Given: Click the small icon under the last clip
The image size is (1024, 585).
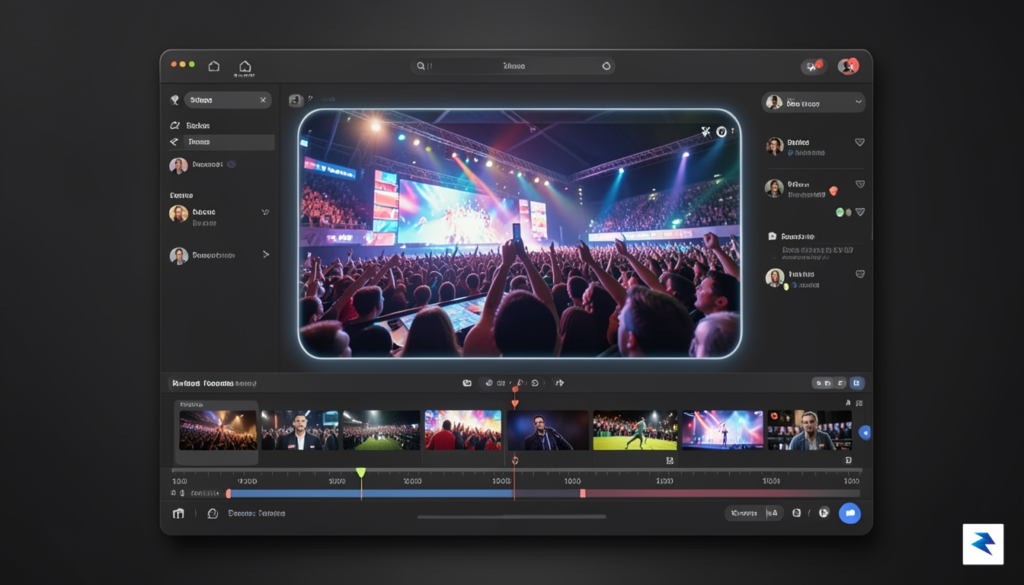Looking at the screenshot, I should click(848, 460).
